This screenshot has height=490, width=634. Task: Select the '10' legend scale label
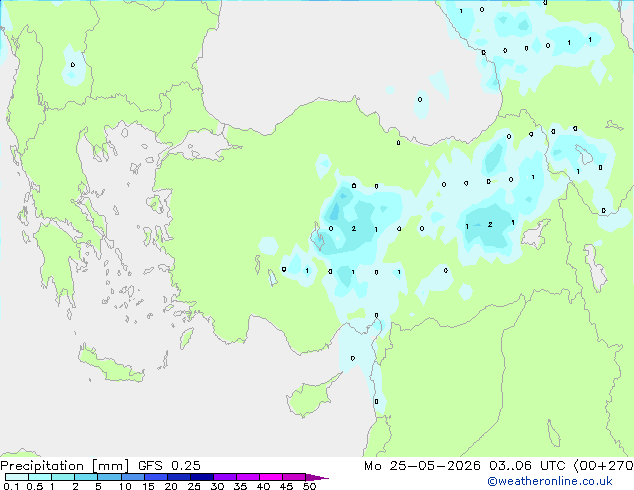click(125, 486)
